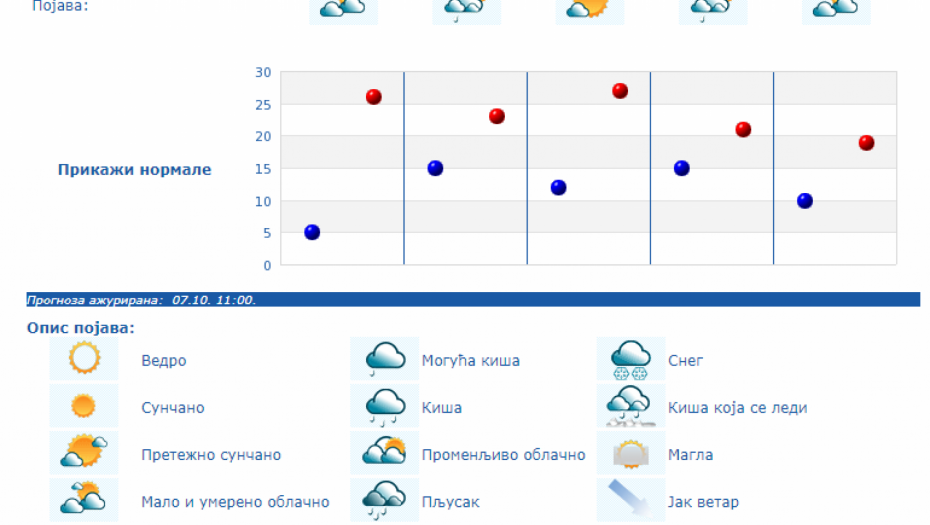Select the Снег snow legend icon
Image resolution: width=930 pixels, height=525 pixels.
coord(630,358)
